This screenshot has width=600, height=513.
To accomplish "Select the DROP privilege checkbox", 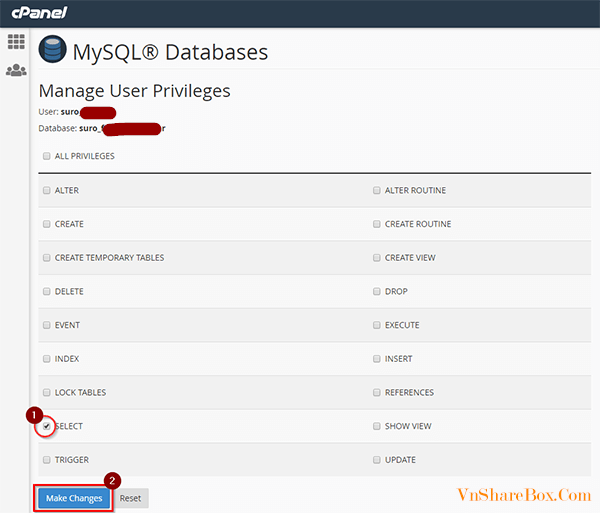I will [x=377, y=292].
